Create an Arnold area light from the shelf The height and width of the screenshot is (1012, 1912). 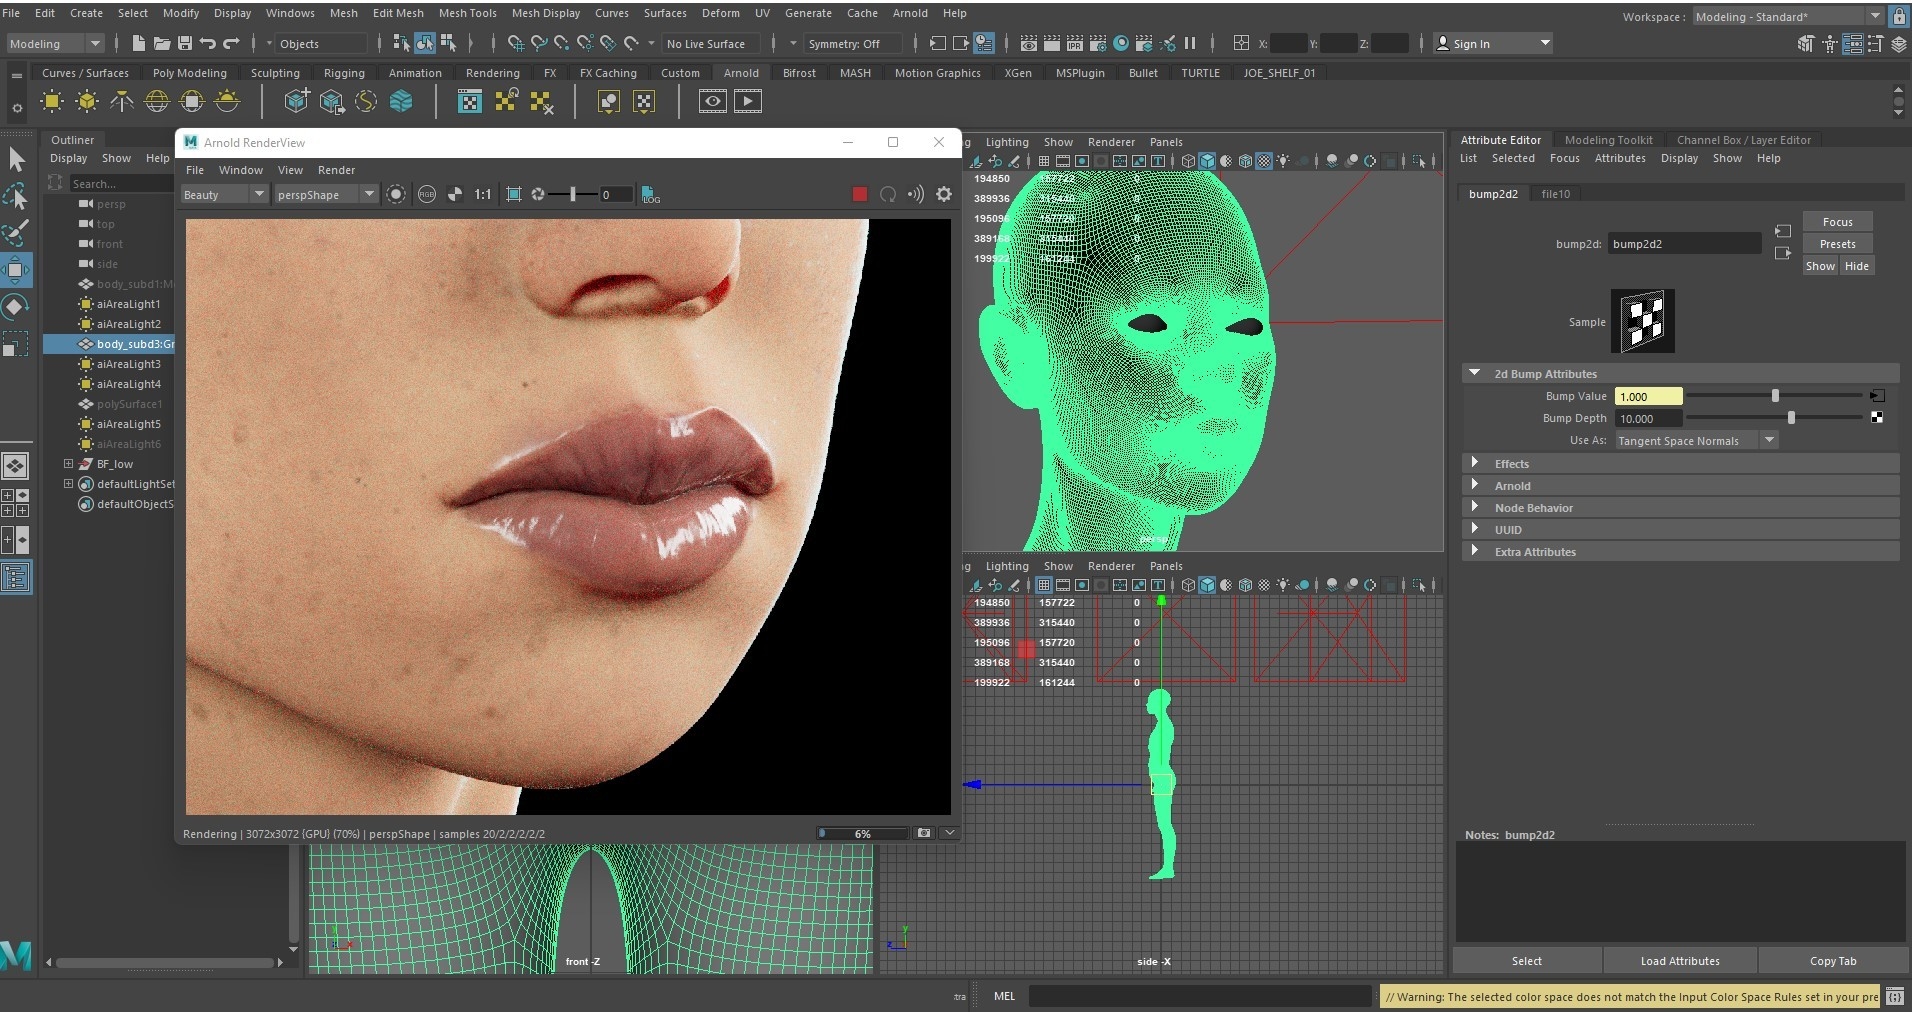52,101
